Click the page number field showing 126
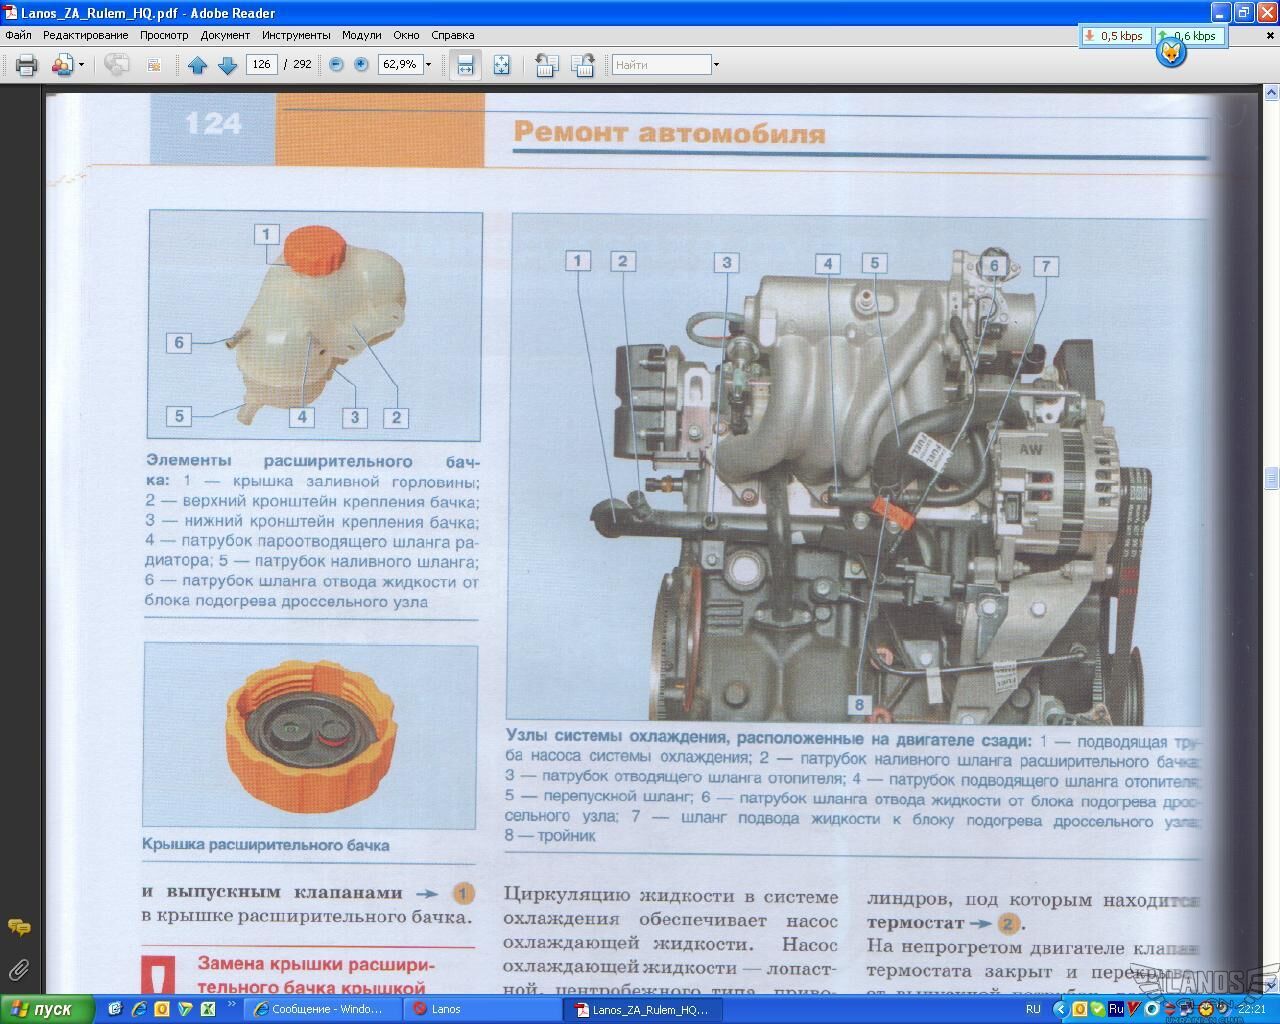The width and height of the screenshot is (1280, 1024). click(x=261, y=64)
